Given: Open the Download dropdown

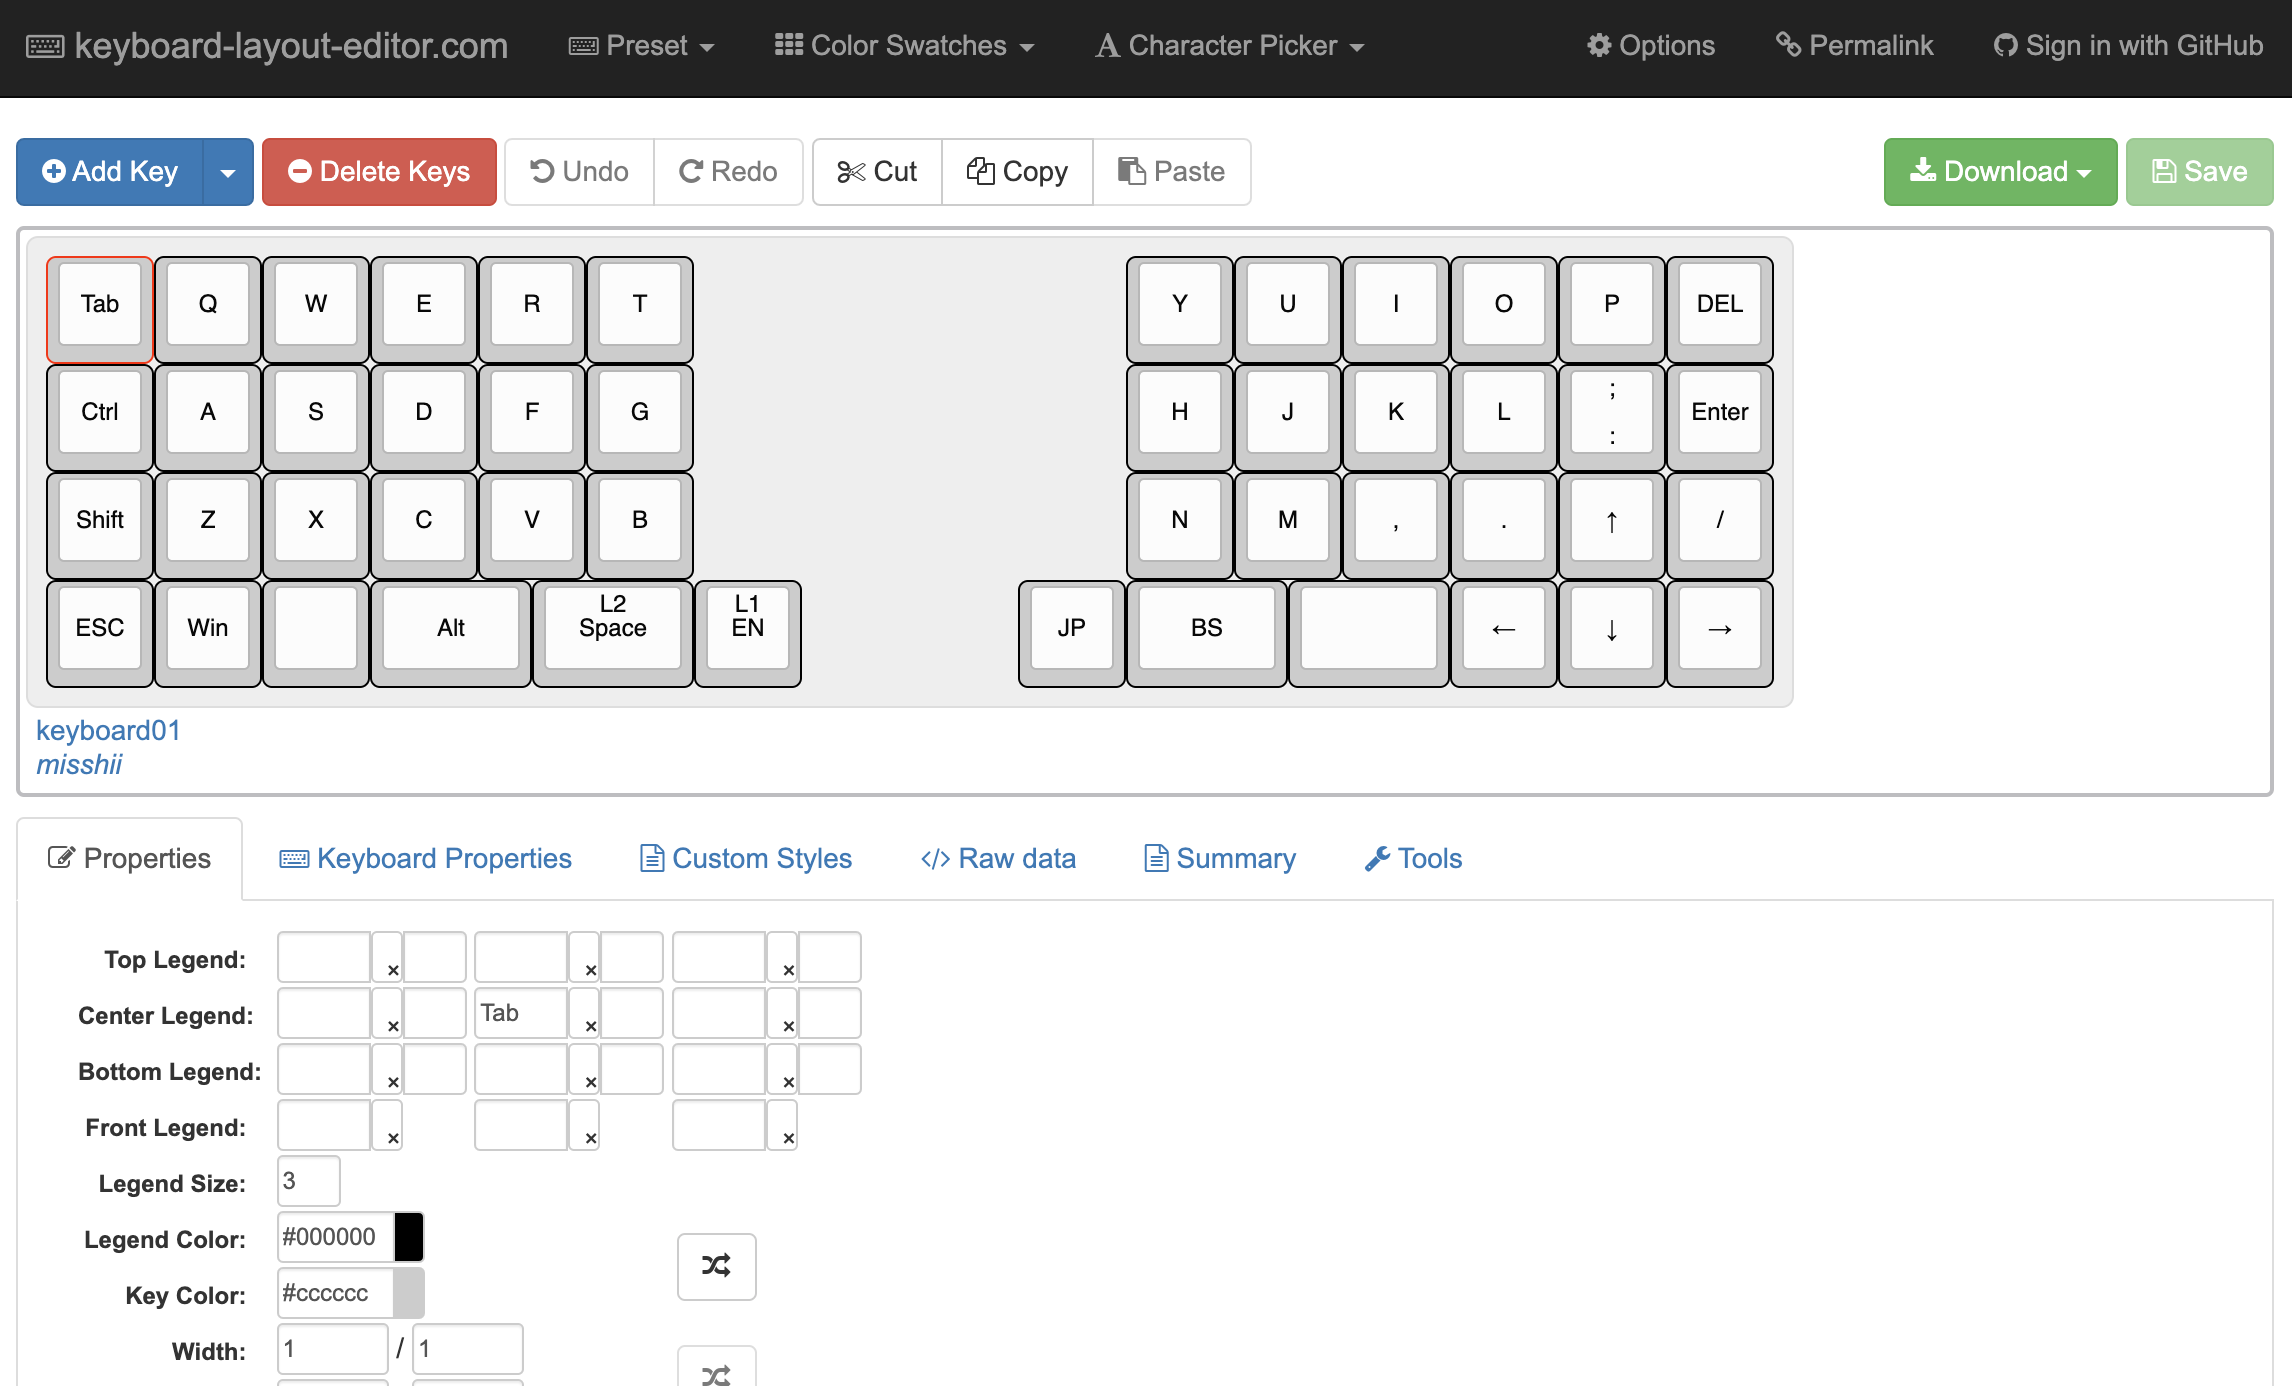Looking at the screenshot, I should click(x=2000, y=172).
